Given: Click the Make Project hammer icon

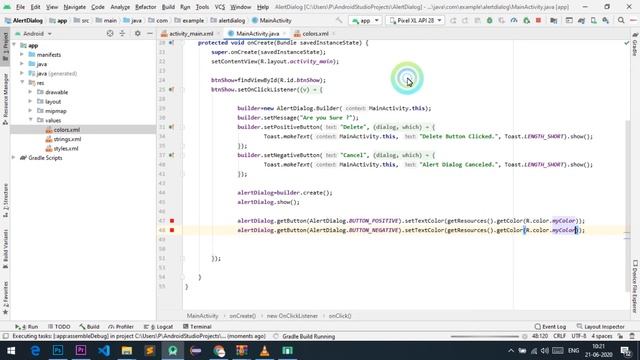Looking at the screenshot, I should click(339, 20).
